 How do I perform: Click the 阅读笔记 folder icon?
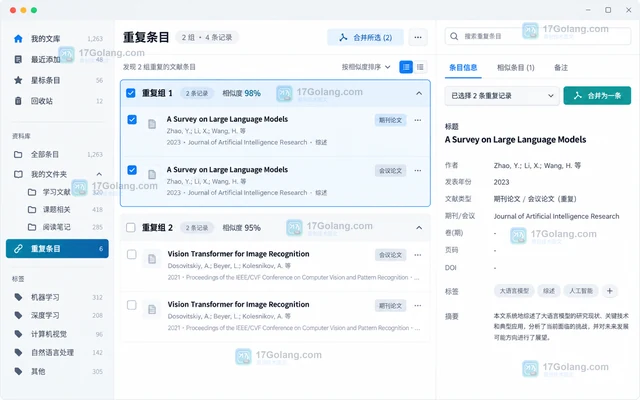(32, 227)
